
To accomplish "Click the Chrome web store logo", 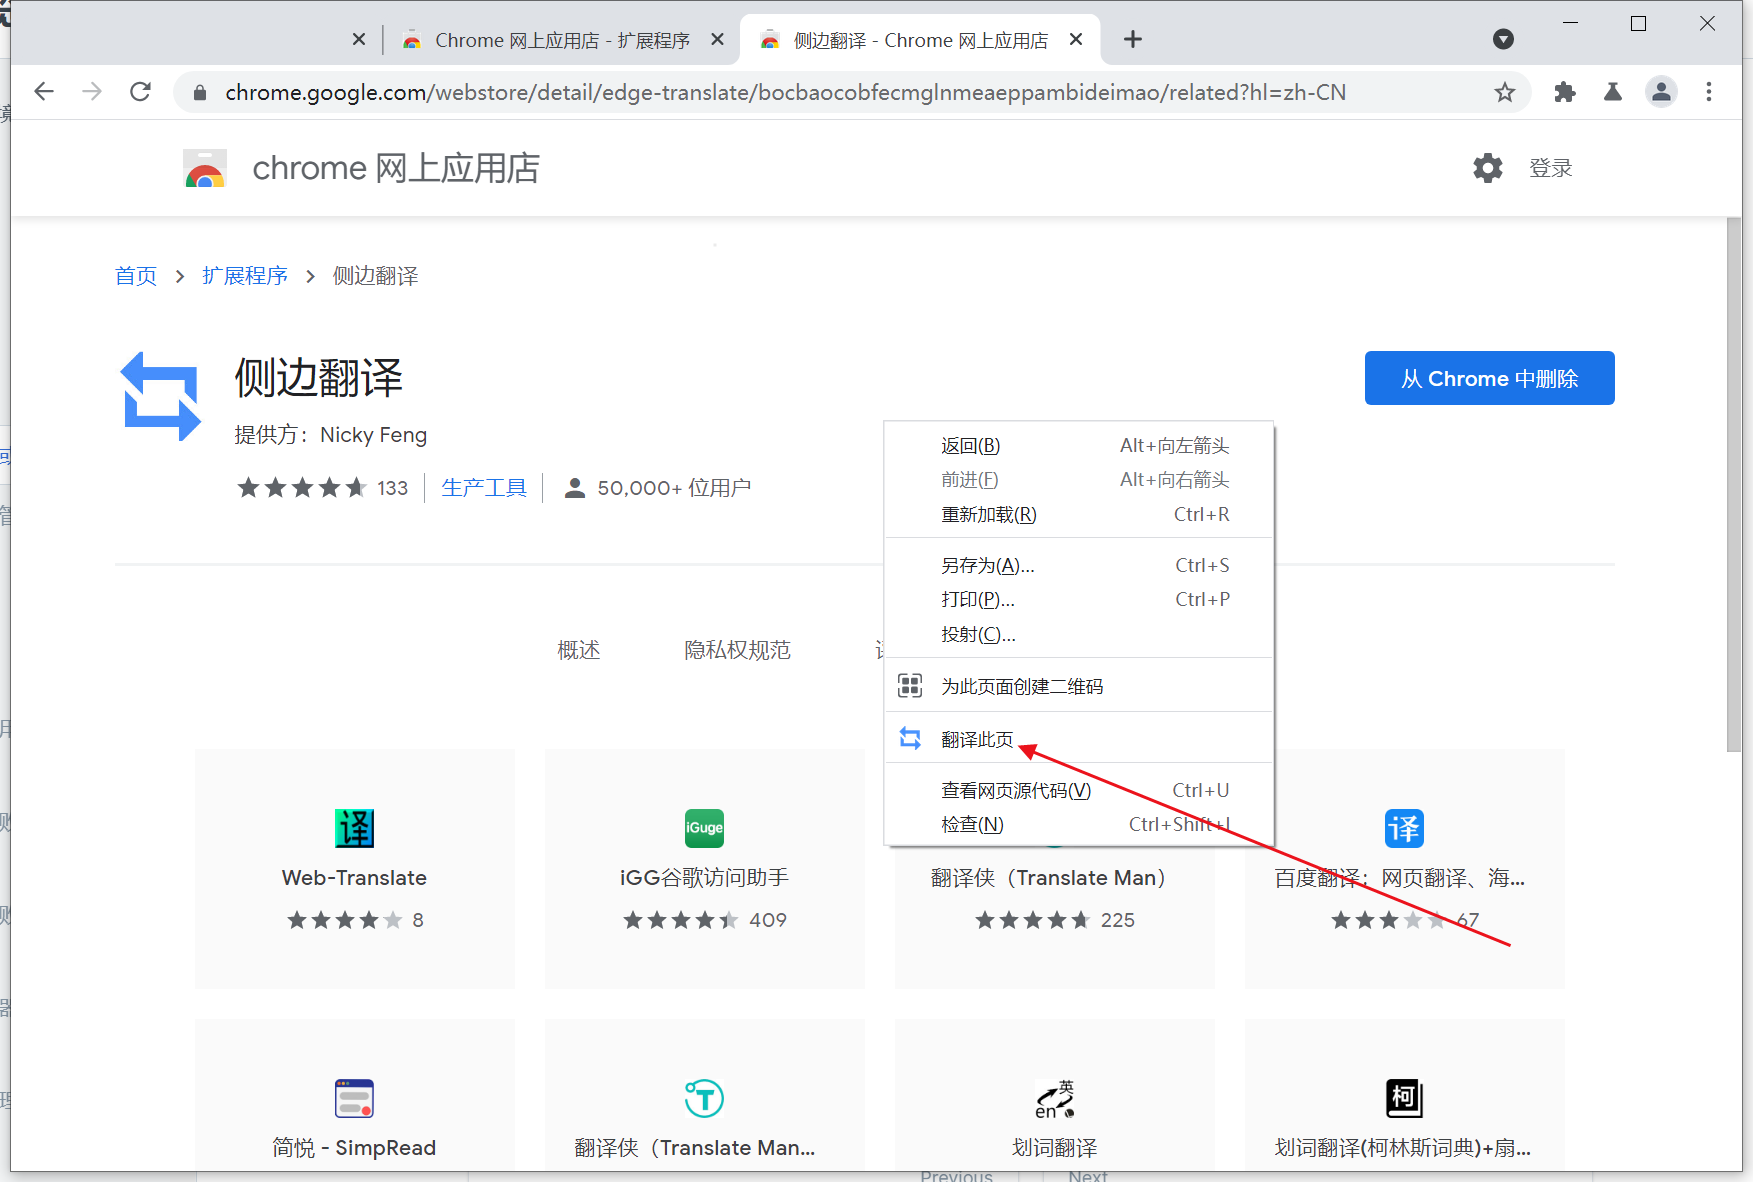I will 205,169.
